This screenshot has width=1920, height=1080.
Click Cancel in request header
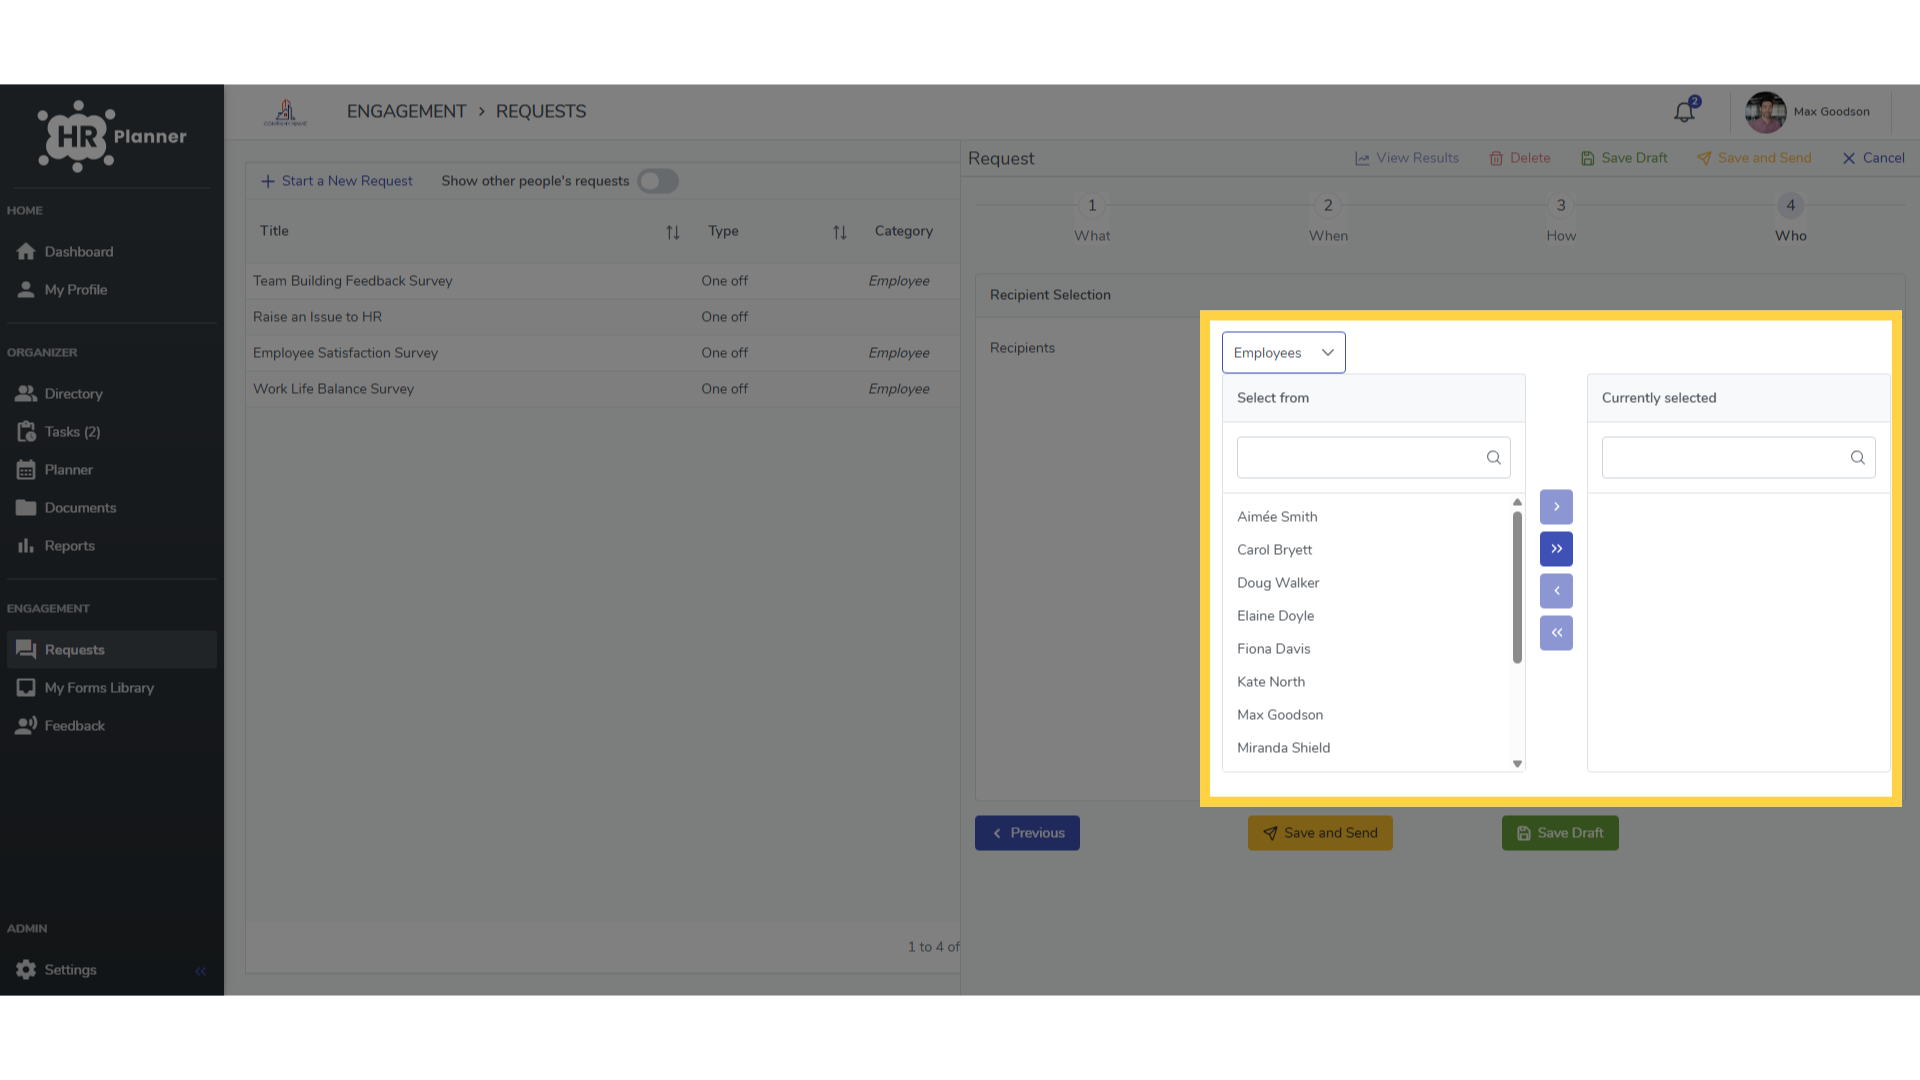[x=1873, y=158]
